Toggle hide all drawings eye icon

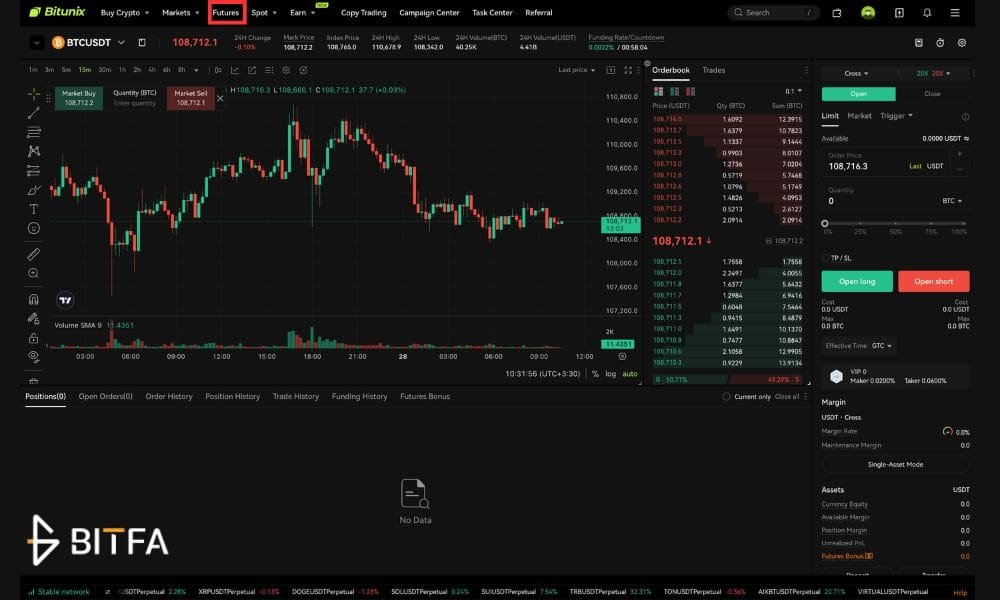coord(34,356)
